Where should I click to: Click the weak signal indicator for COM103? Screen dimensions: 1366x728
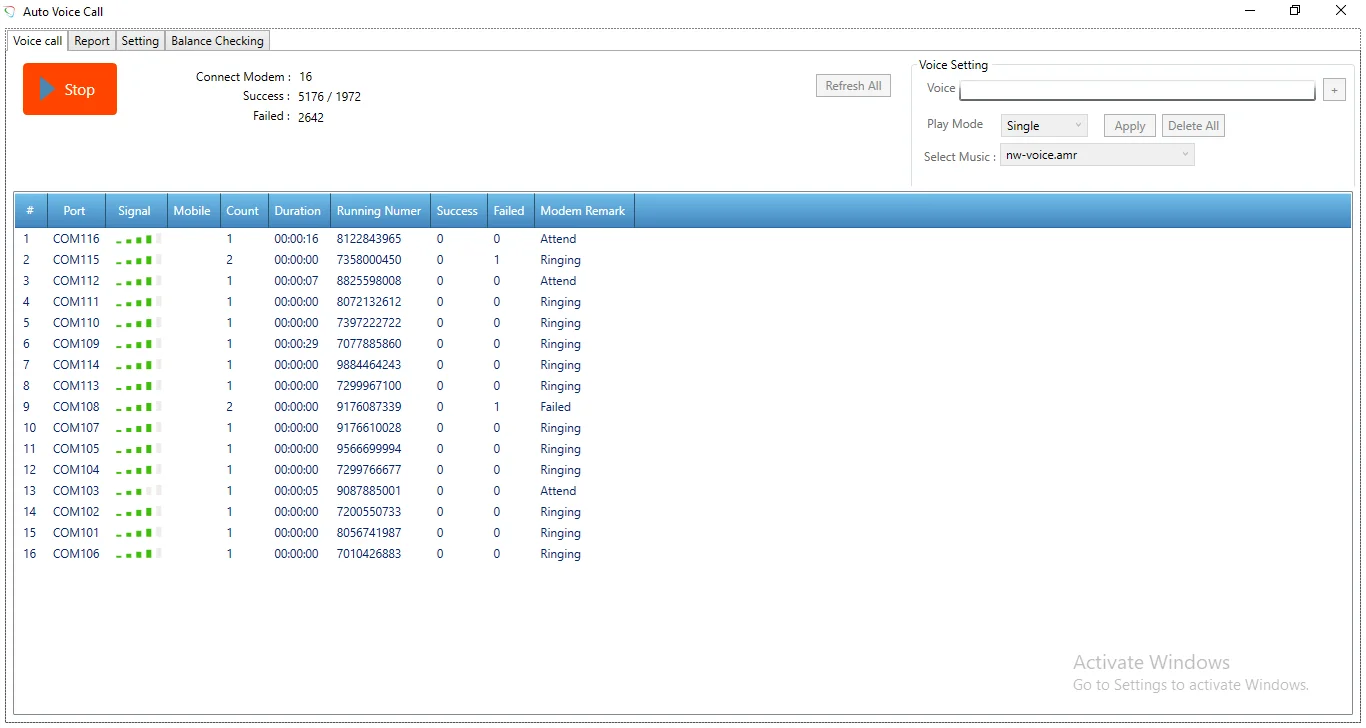(x=135, y=492)
